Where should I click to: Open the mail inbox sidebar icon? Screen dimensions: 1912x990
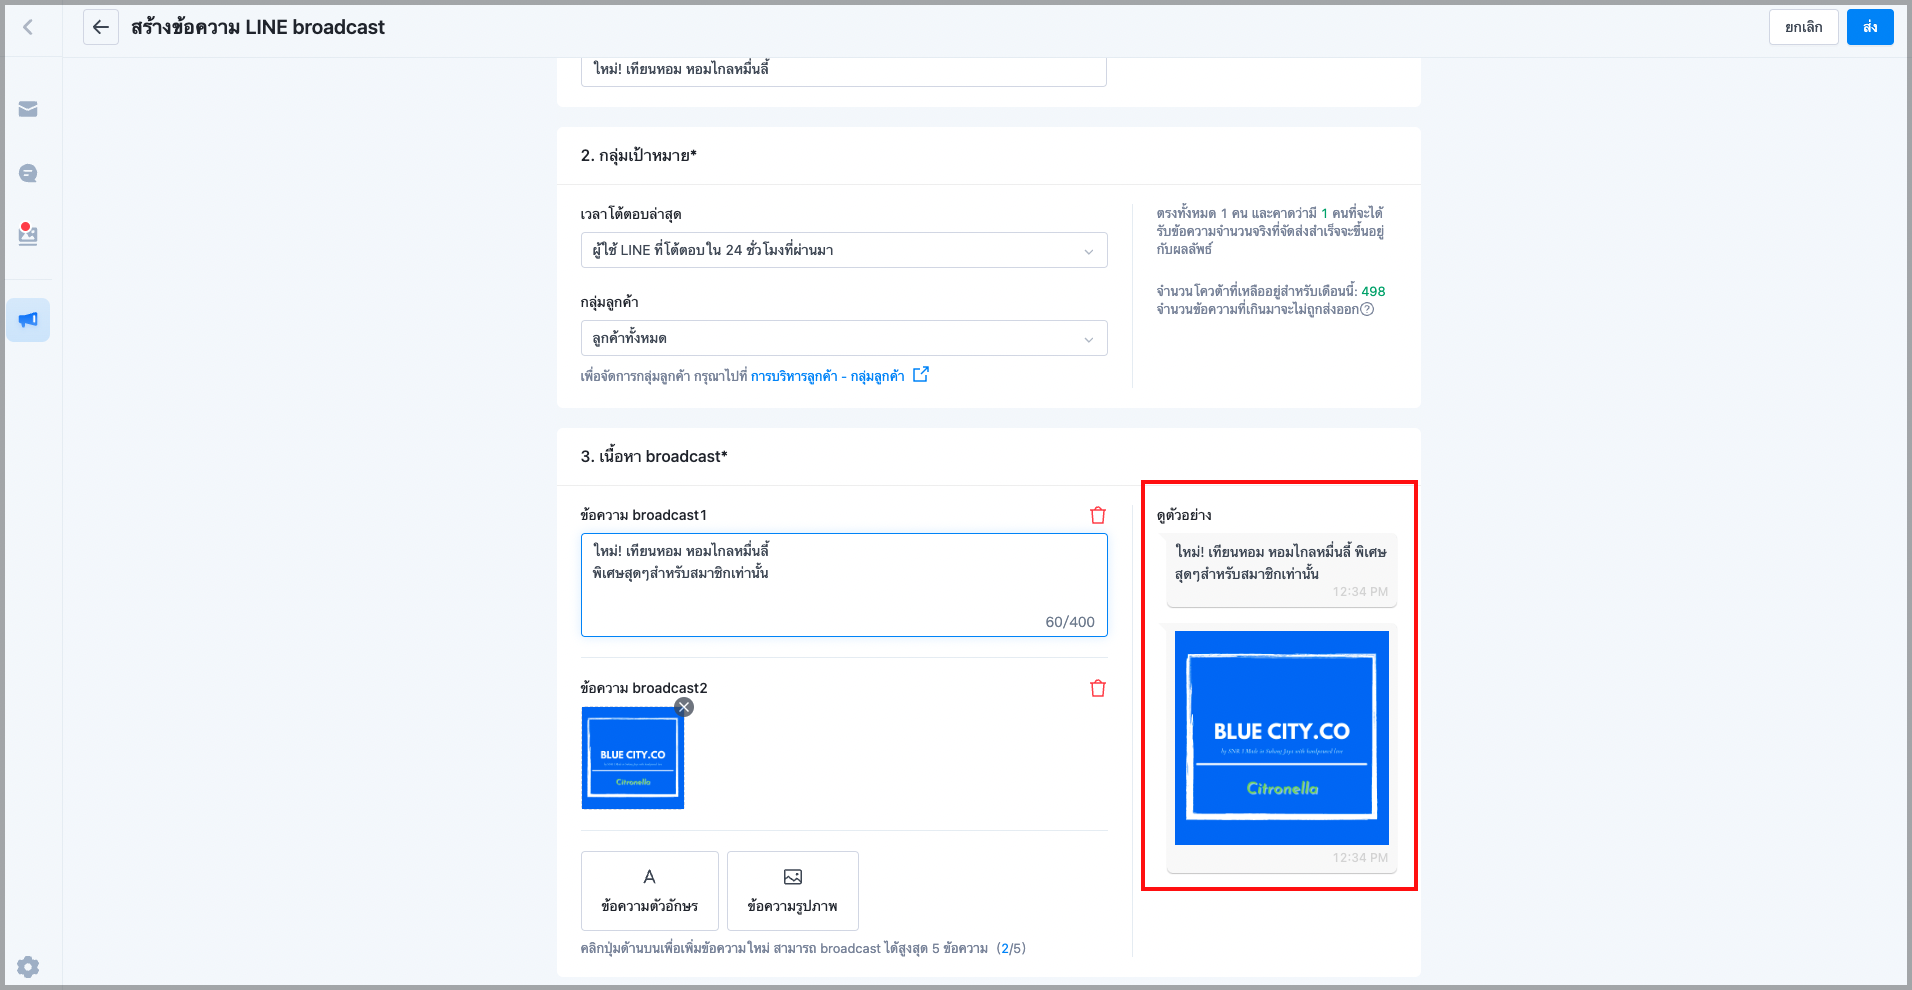point(28,109)
